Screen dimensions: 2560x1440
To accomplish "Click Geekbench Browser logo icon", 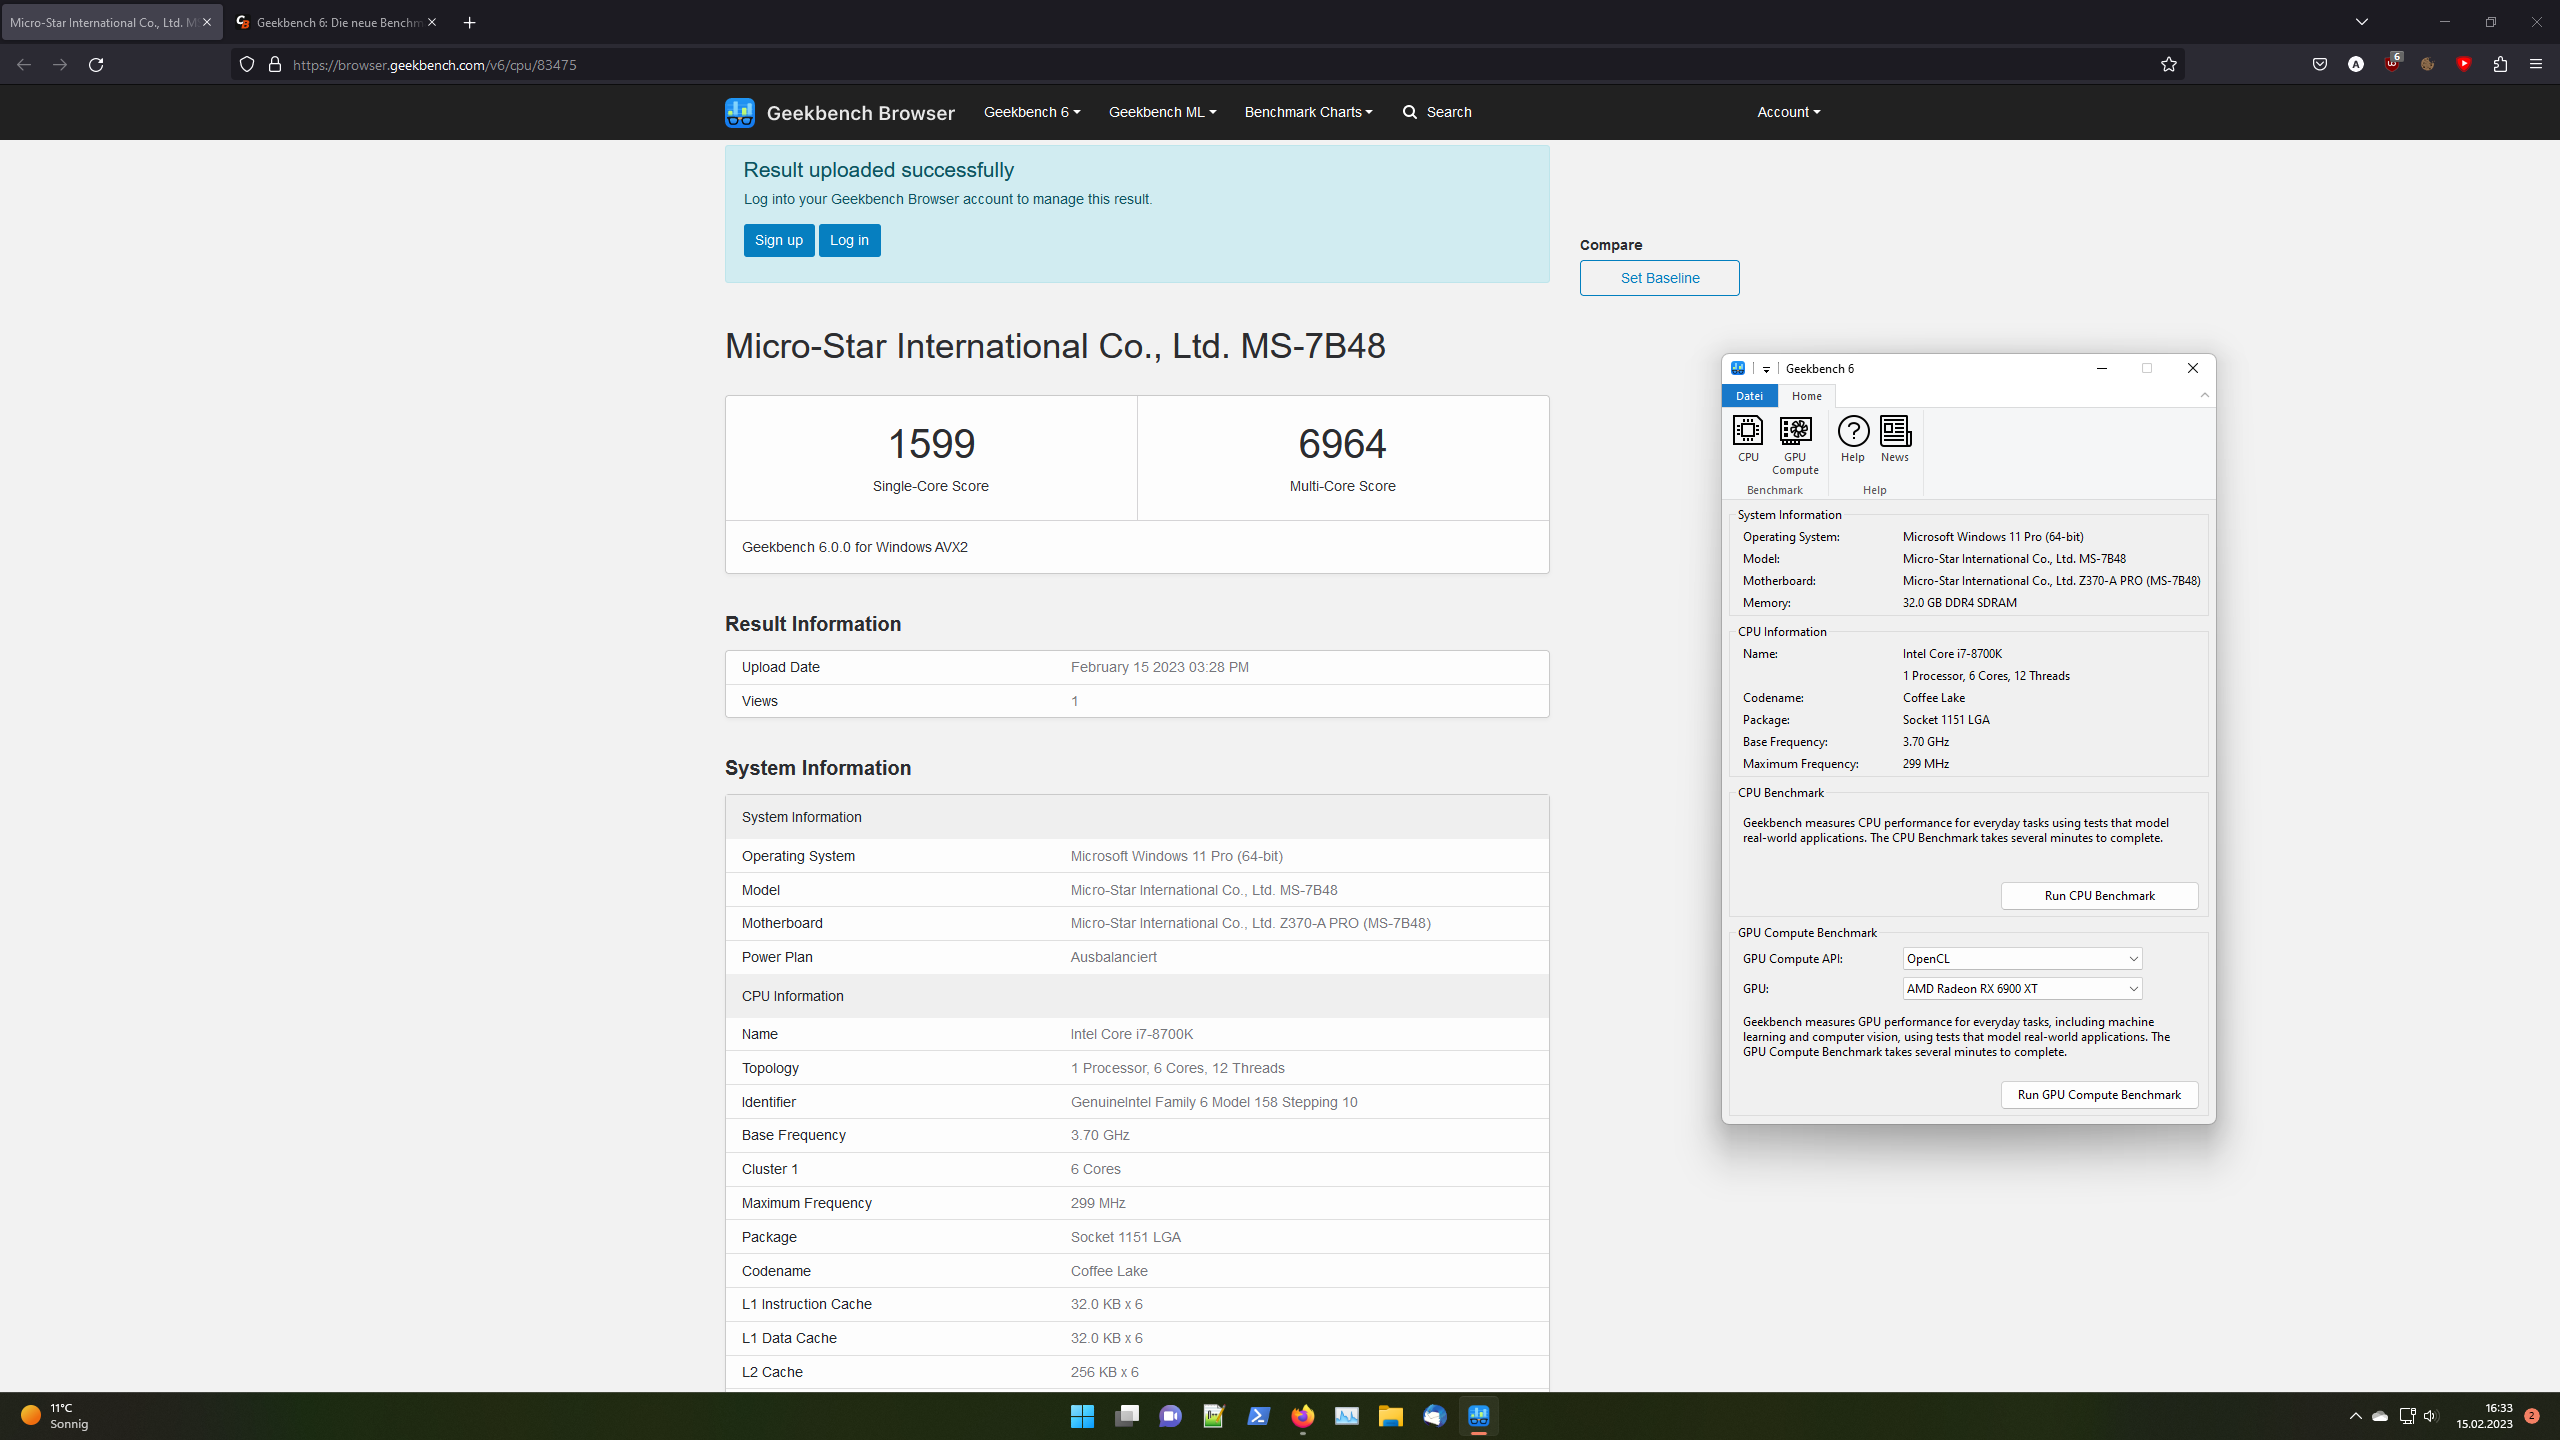I will (x=740, y=112).
